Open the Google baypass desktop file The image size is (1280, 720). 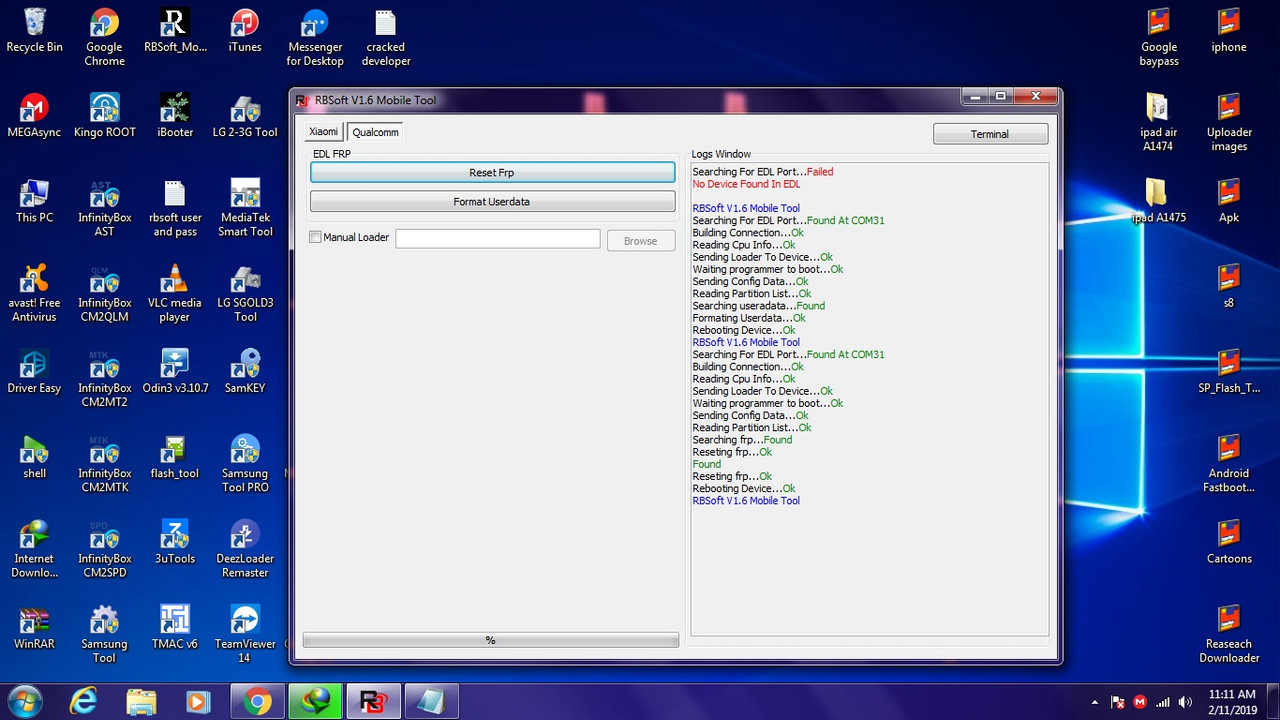1159,38
